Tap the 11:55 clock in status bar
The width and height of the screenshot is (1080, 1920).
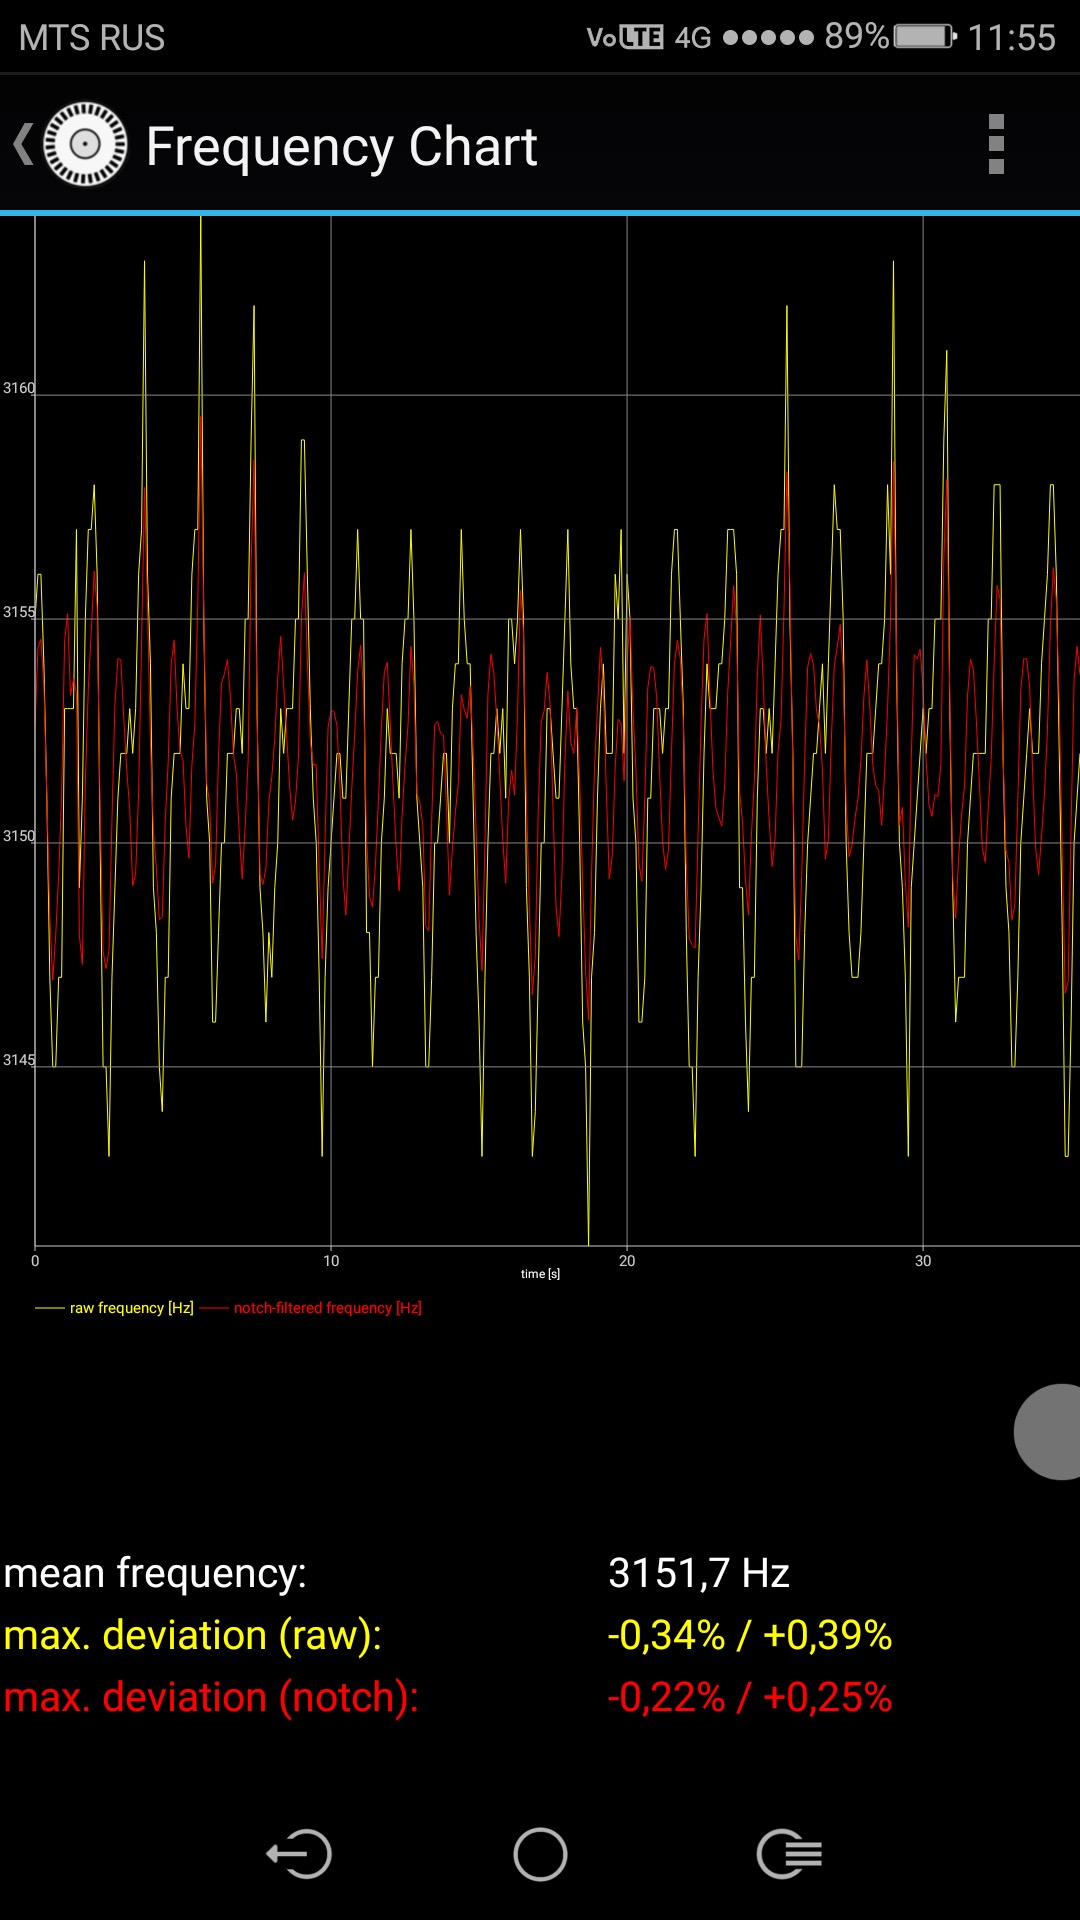click(x=1011, y=38)
